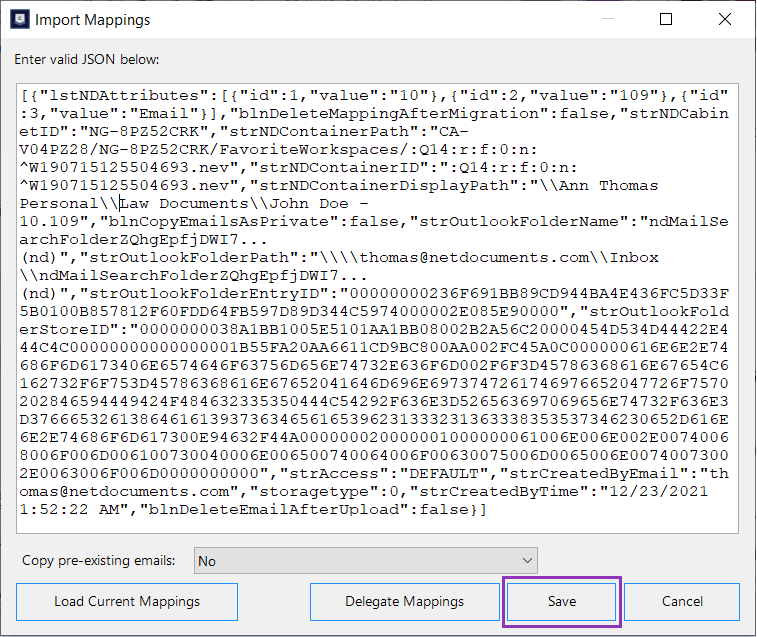This screenshot has height=637, width=757.
Task: Click the chevron arrow of the emails combo box
Action: tap(527, 561)
